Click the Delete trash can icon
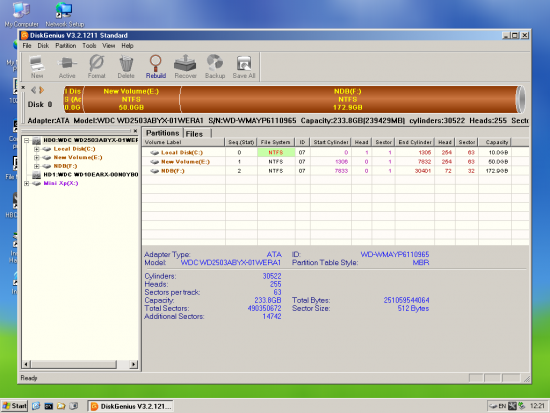Image resolution: width=550 pixels, height=413 pixels. pyautogui.click(x=126, y=66)
